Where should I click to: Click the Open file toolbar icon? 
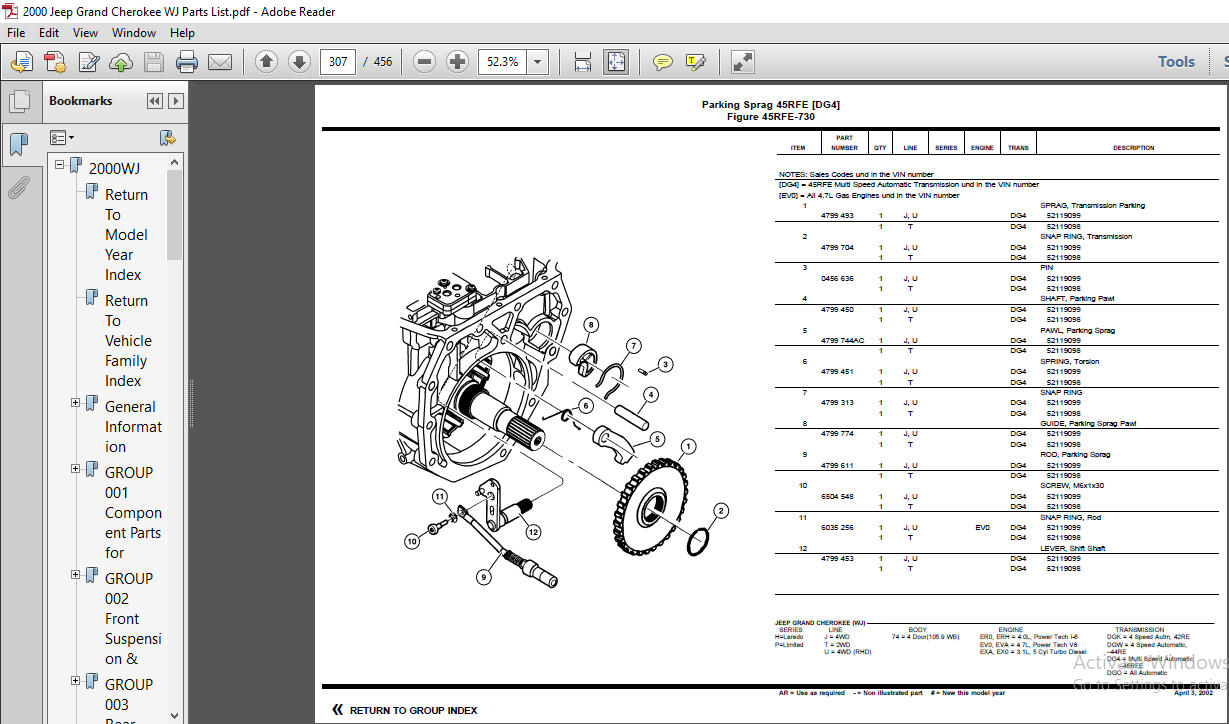(21, 62)
